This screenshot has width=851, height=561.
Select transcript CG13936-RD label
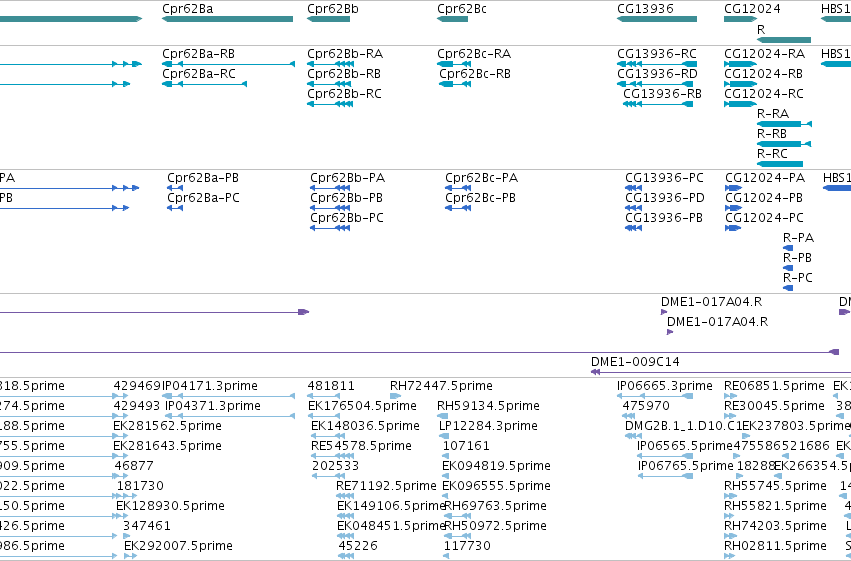pyautogui.click(x=657, y=74)
